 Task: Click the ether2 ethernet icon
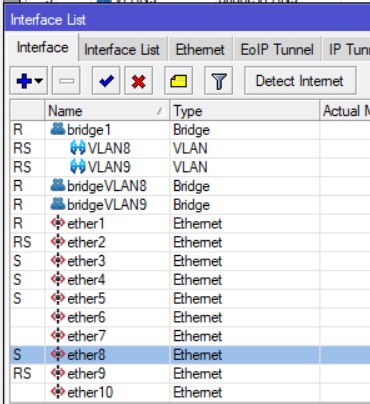58,242
